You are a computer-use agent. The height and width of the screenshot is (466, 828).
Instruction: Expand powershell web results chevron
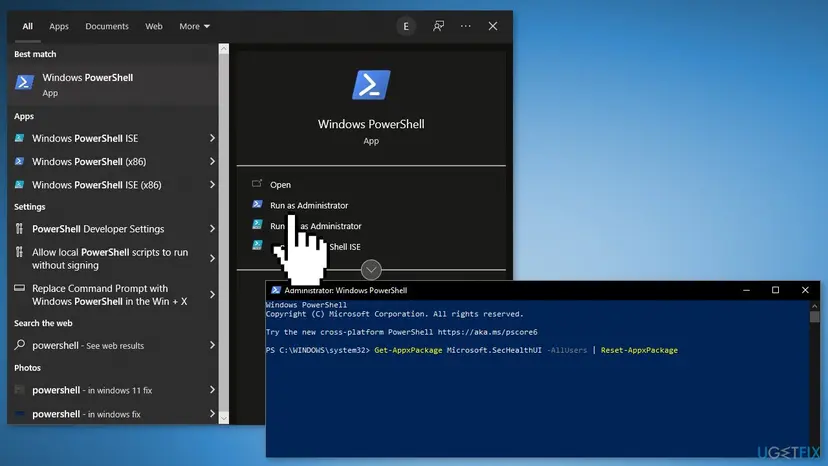coord(212,345)
